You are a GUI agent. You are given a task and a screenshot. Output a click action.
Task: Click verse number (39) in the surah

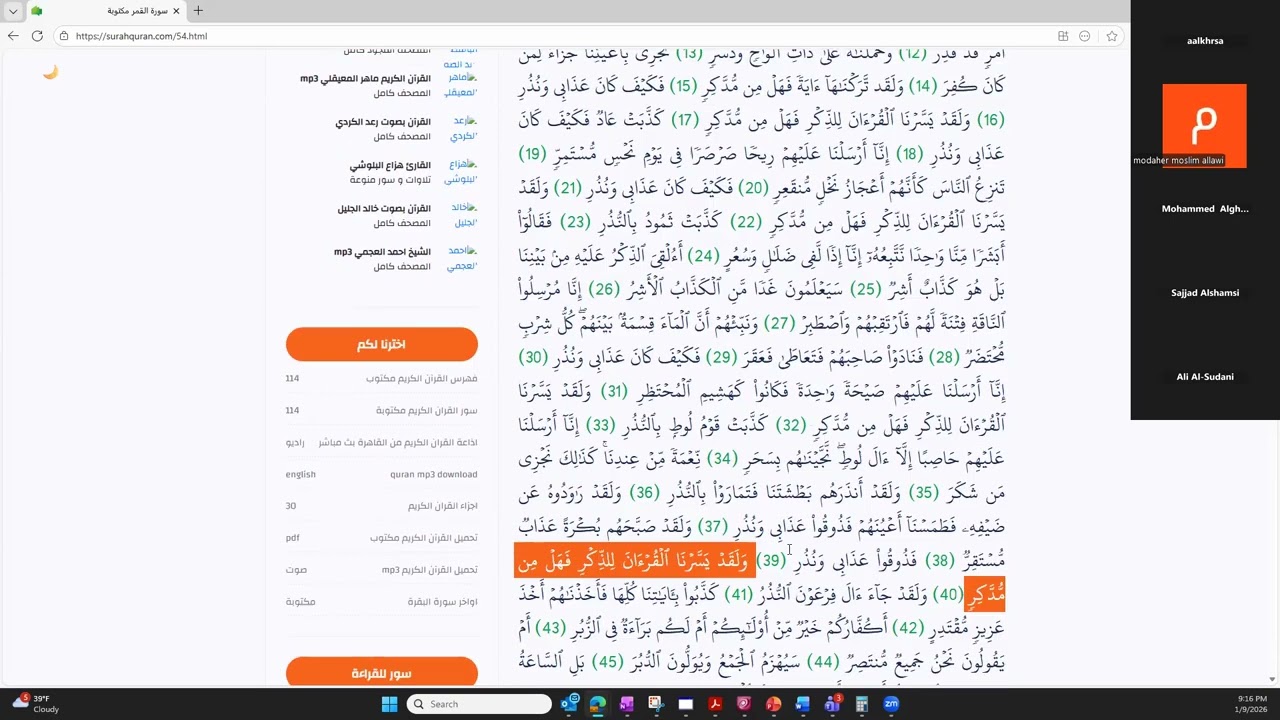point(770,561)
